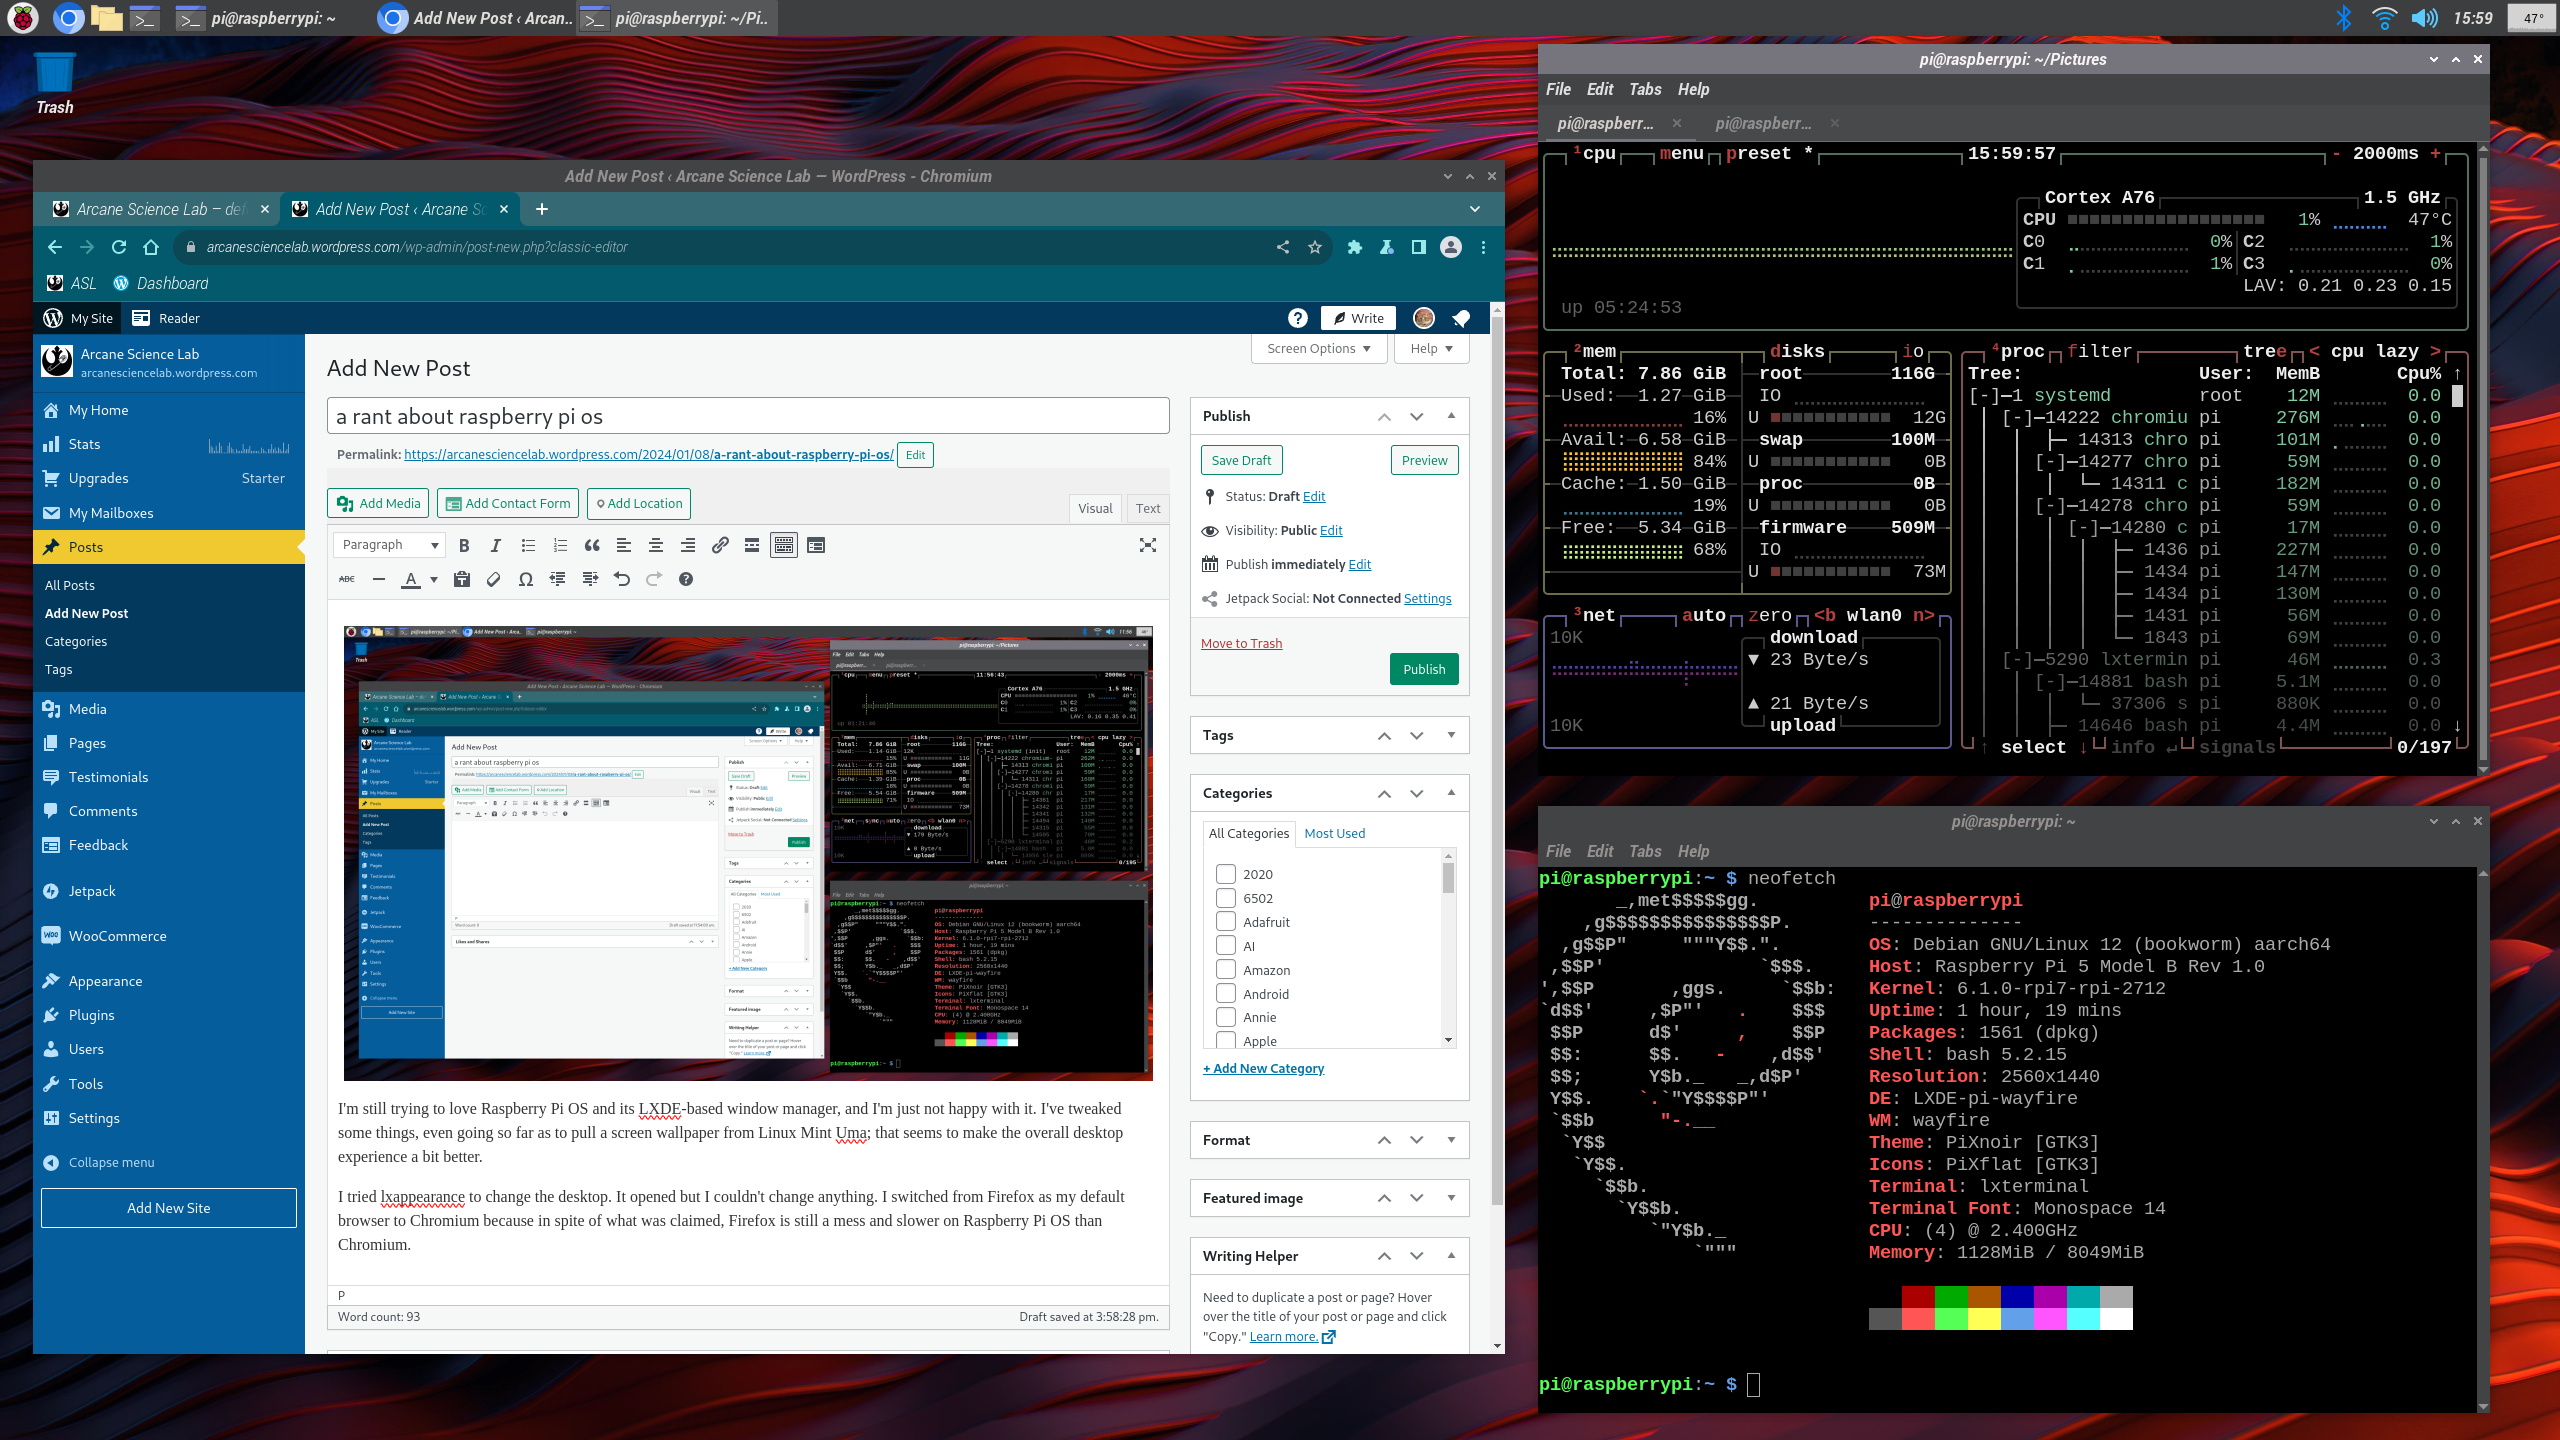Switch to Arcane Science Lab browser tab
The width and height of the screenshot is (2560, 1440).
pyautogui.click(x=160, y=209)
